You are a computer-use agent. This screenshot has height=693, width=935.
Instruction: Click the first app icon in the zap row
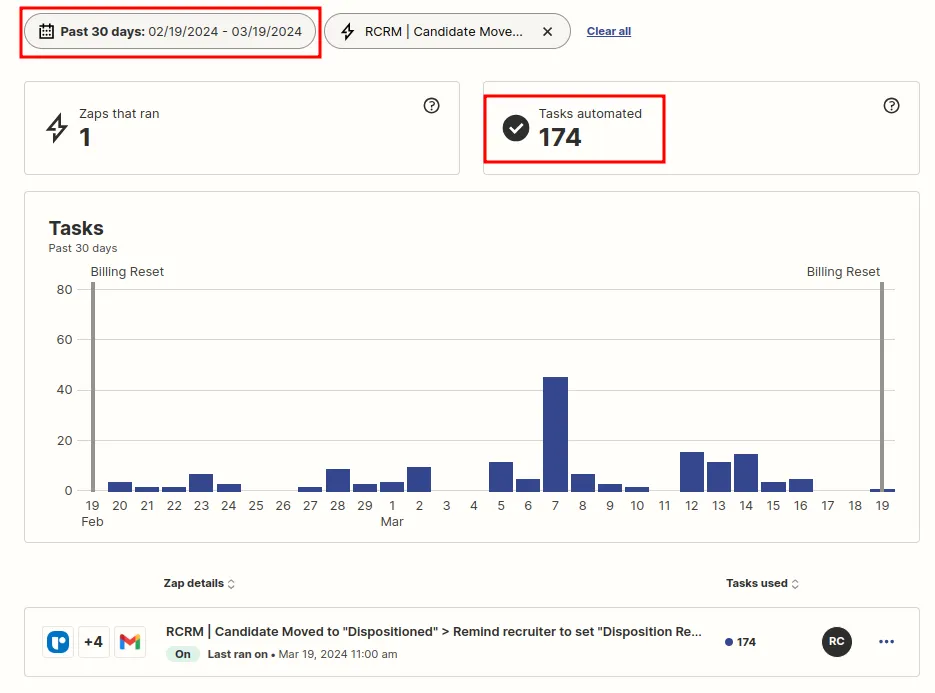tap(58, 641)
